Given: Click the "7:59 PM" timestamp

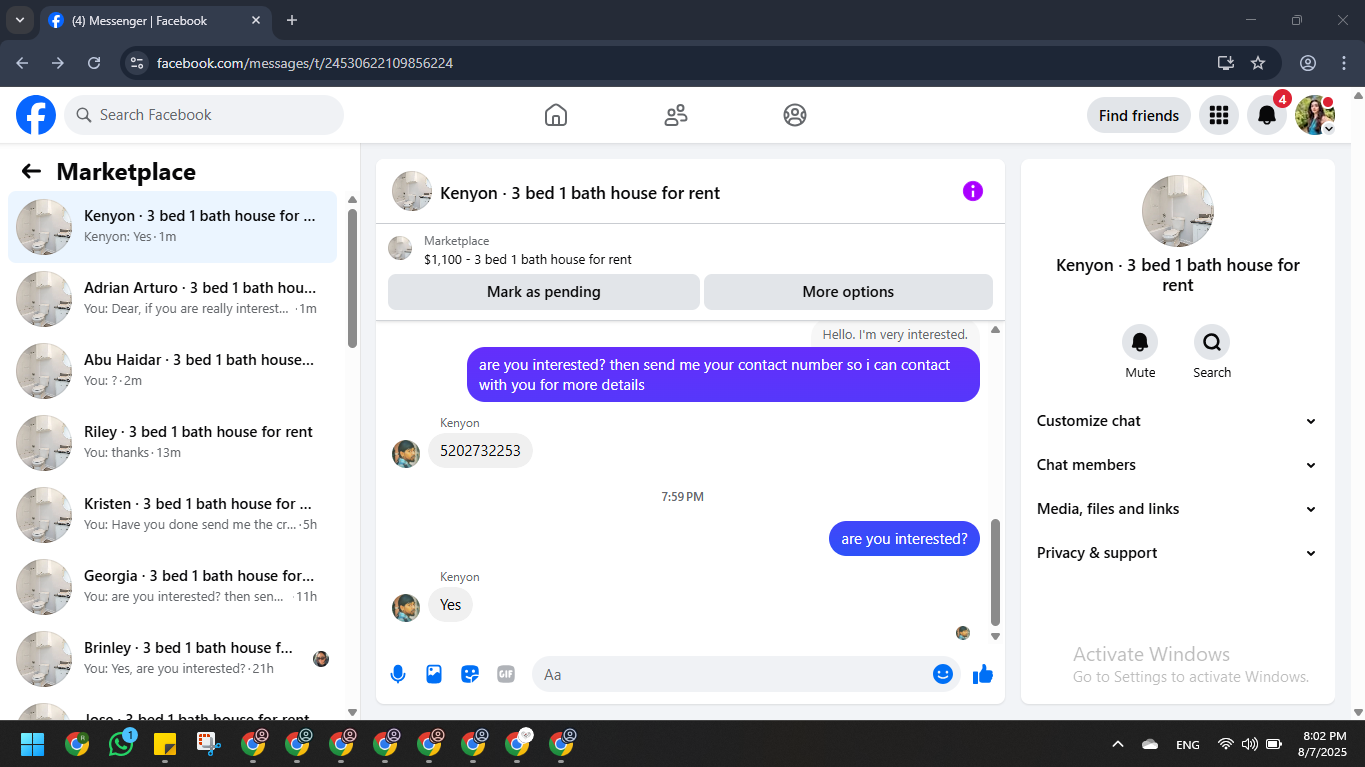Looking at the screenshot, I should (683, 497).
